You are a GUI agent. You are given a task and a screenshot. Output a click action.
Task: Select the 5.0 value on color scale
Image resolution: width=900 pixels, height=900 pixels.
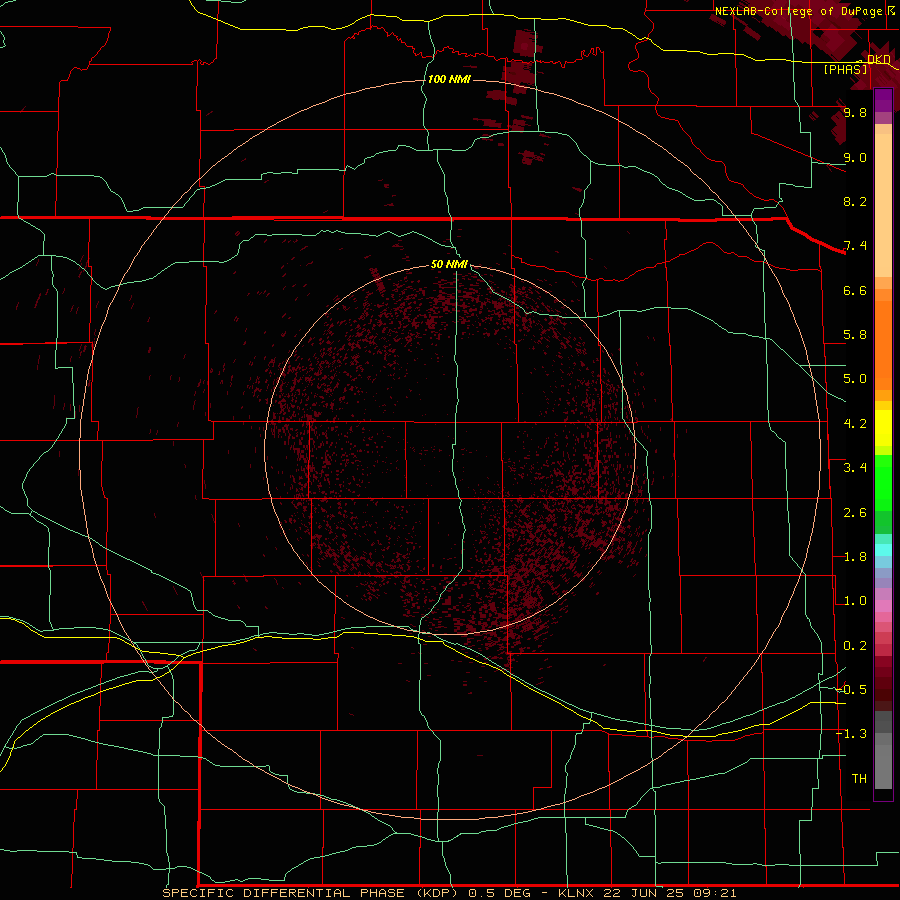(x=855, y=379)
